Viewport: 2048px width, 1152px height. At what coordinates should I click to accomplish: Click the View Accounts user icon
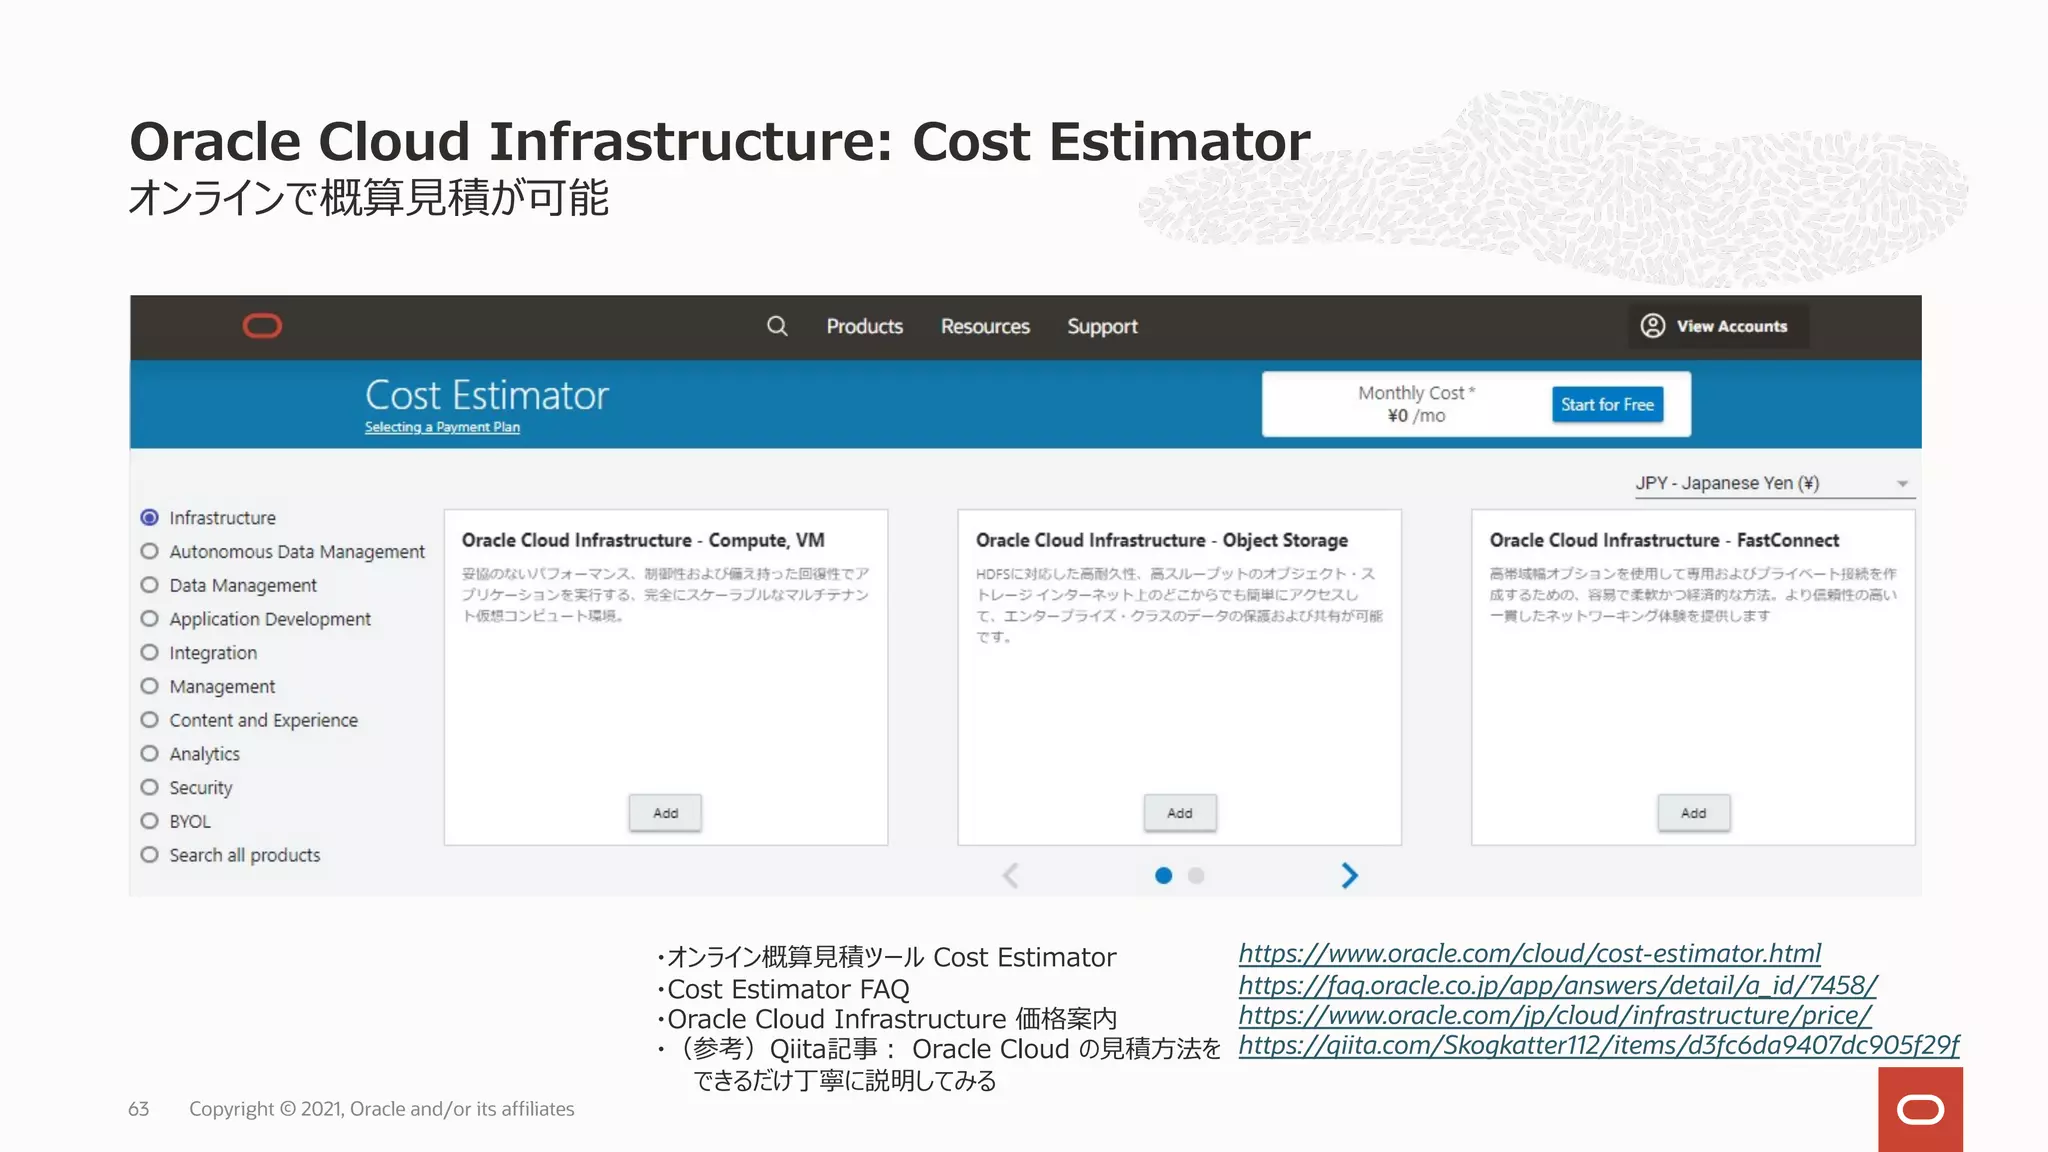click(1653, 326)
